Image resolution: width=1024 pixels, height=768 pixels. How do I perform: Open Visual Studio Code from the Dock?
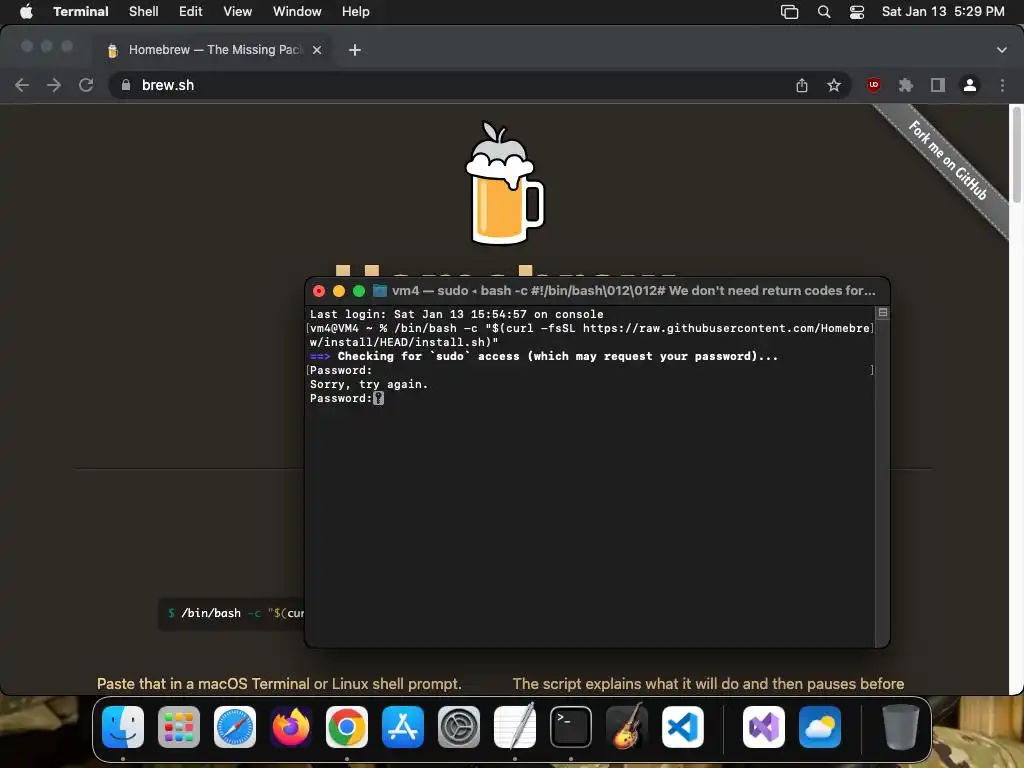[682, 727]
